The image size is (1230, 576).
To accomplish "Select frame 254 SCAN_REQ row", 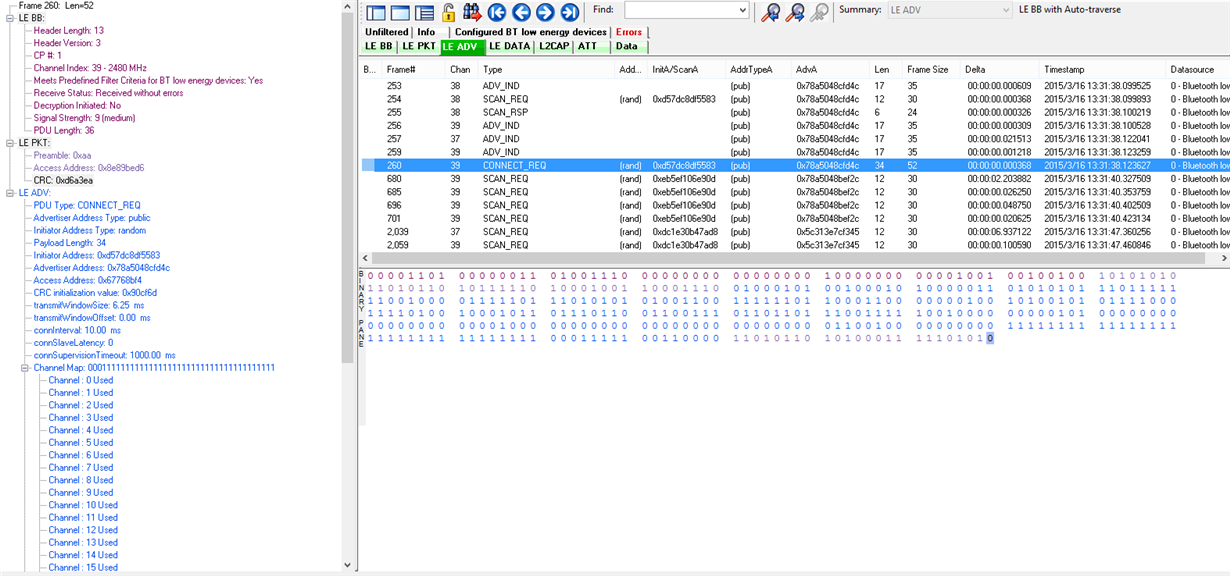I will (795, 99).
